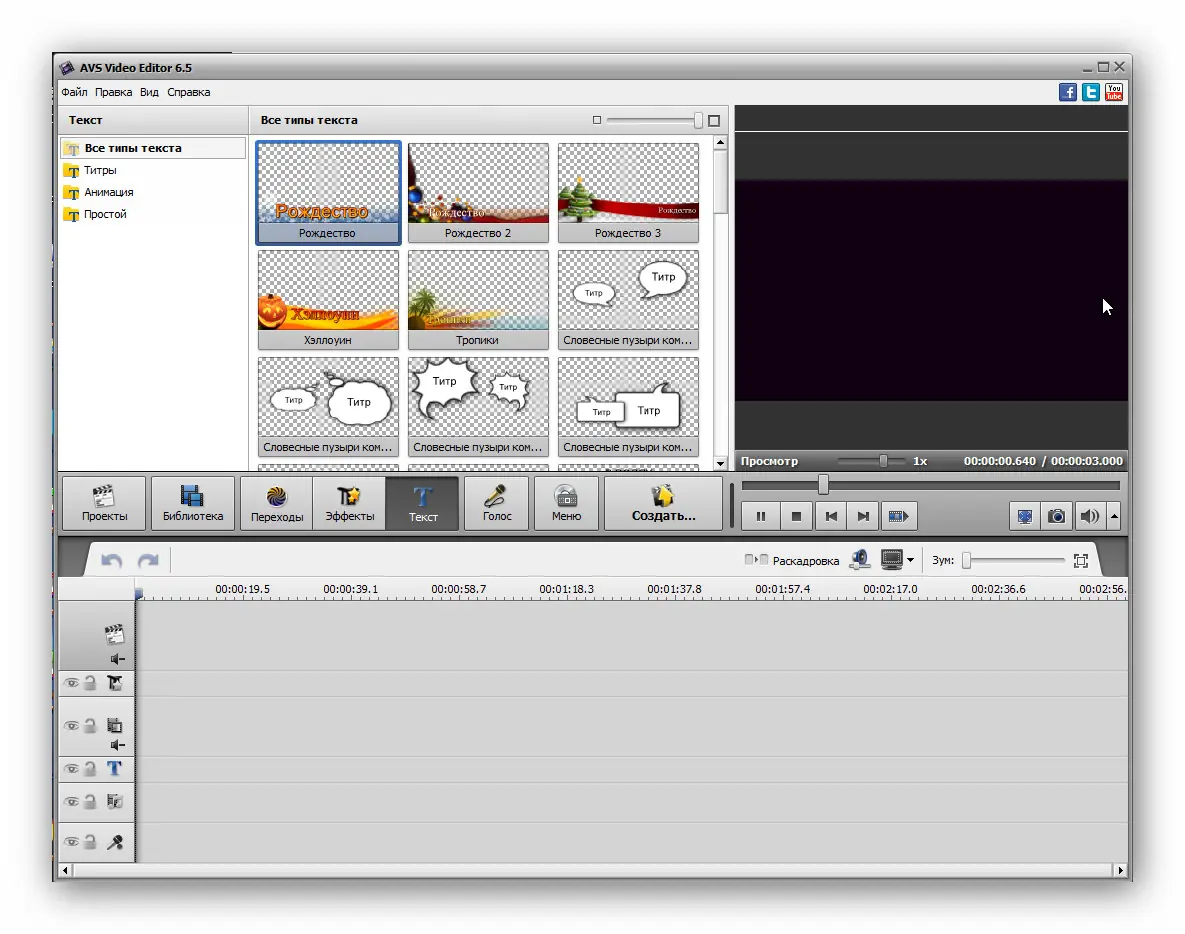Screen dimensions: 1185x934
Task: Mute preview sound with the speaker button
Action: point(1089,516)
